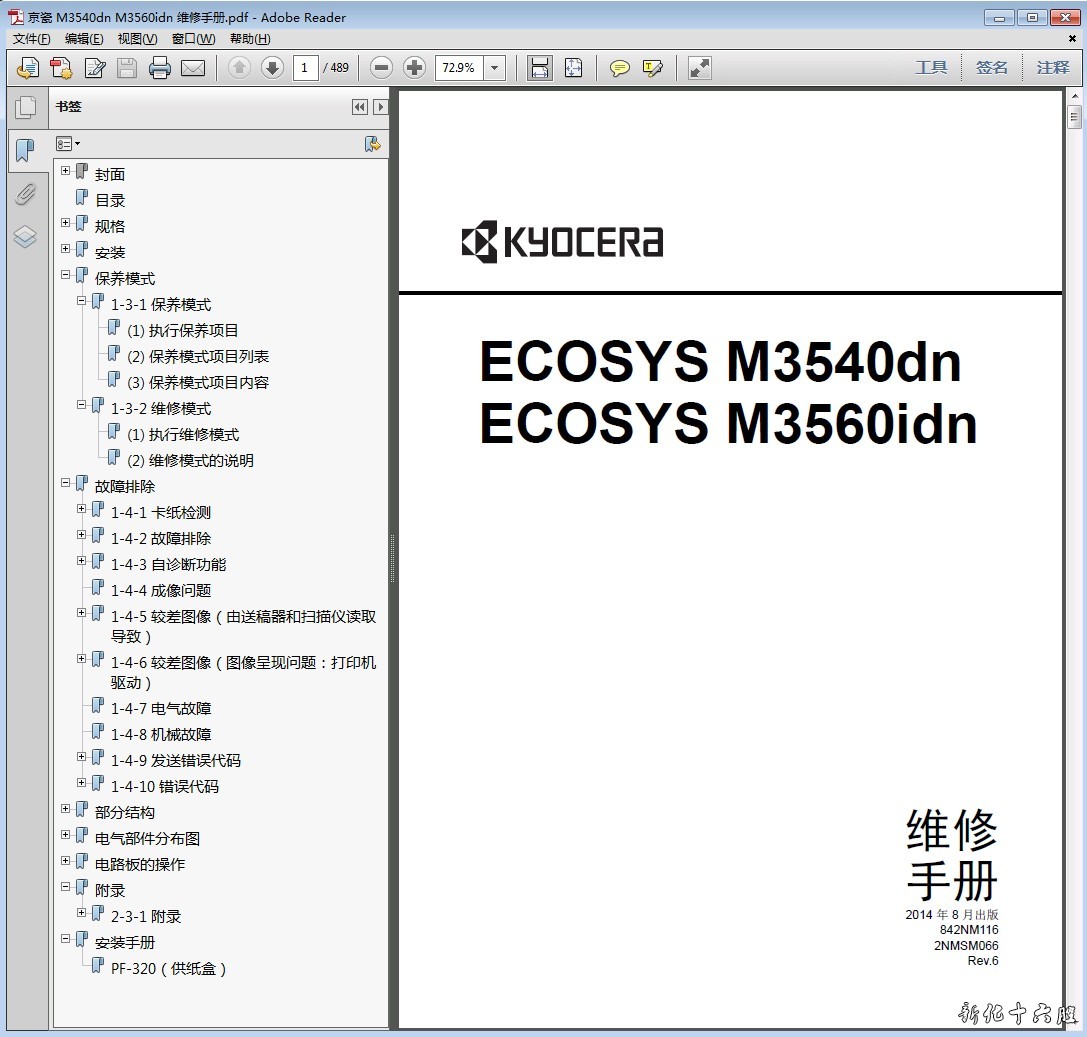The width and height of the screenshot is (1087, 1037).
Task: Open Attachments panel paperclip icon
Action: click(25, 194)
